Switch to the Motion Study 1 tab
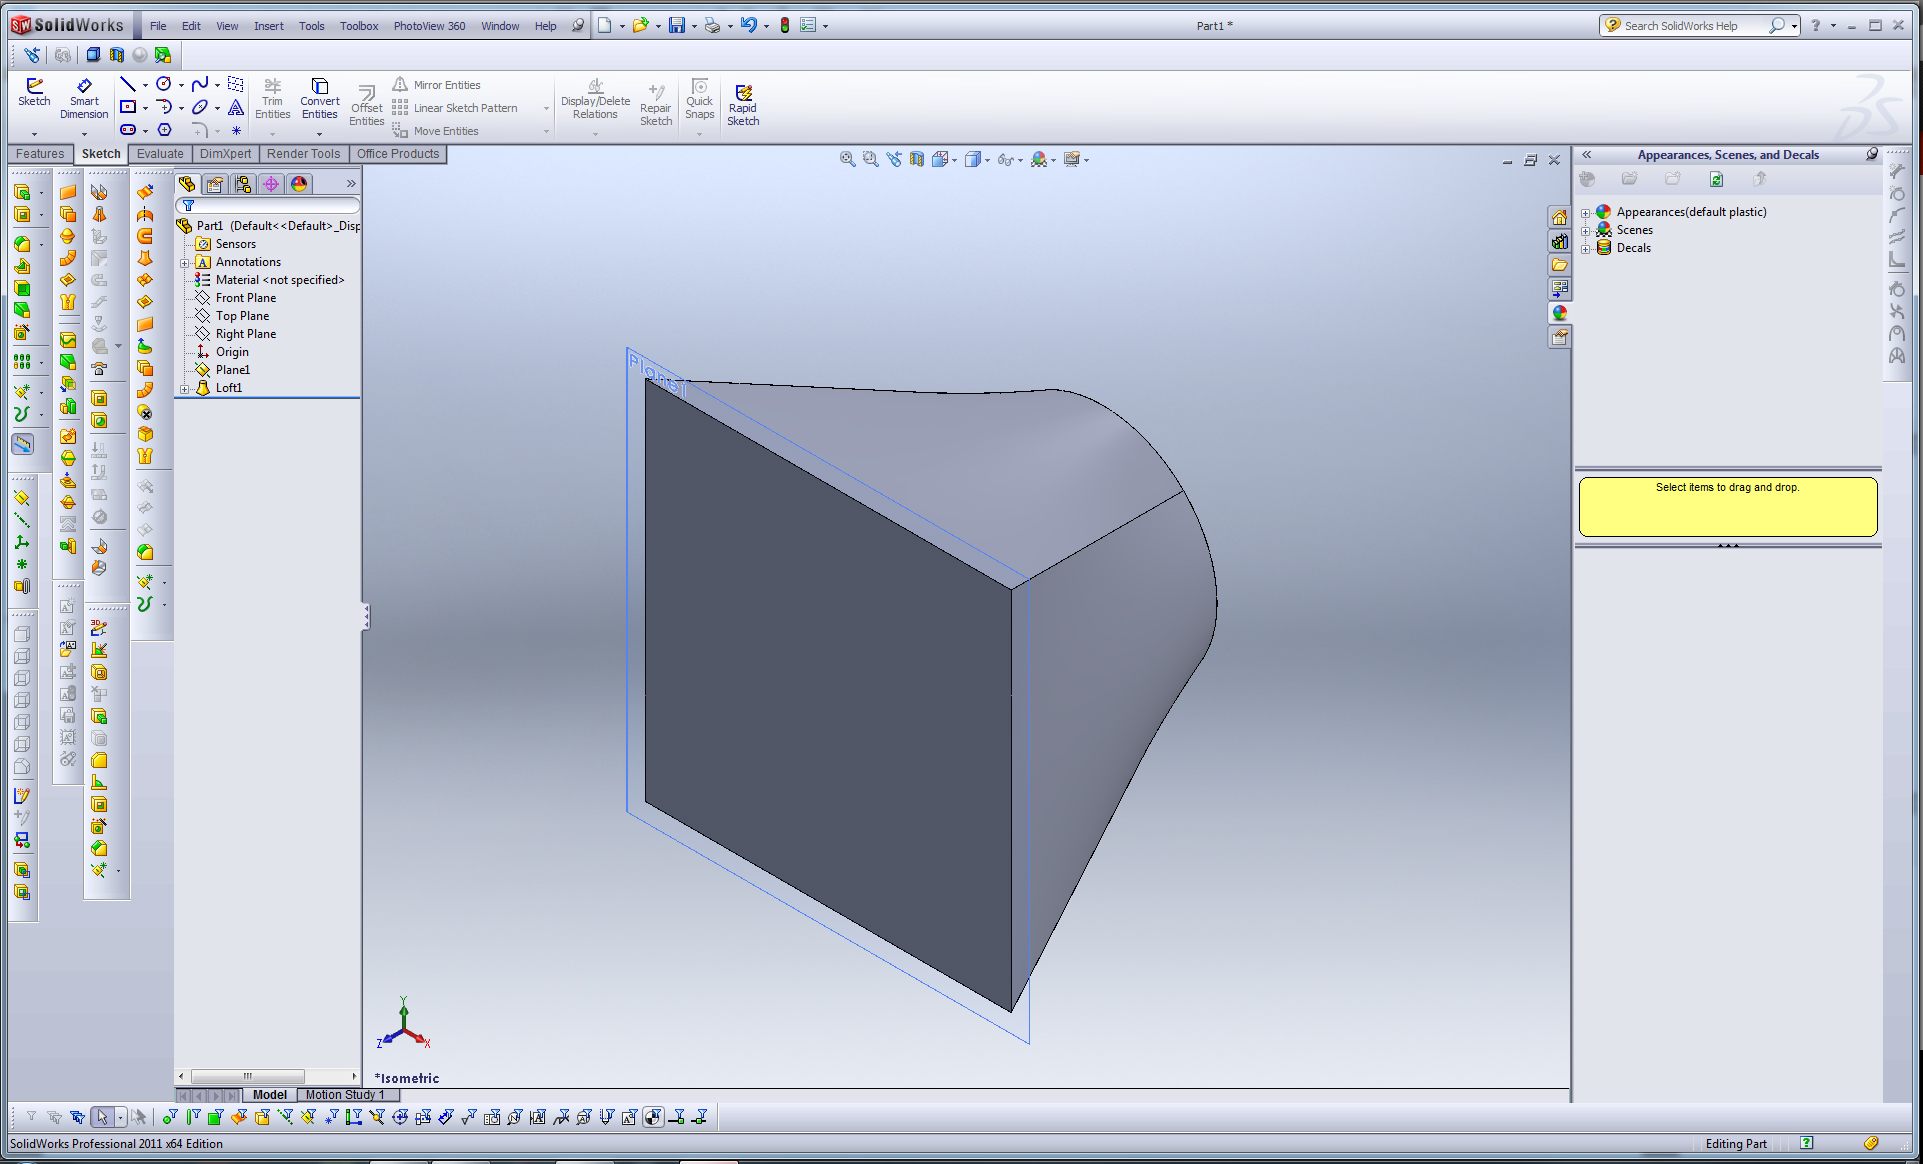Viewport: 1923px width, 1164px height. 345,1095
